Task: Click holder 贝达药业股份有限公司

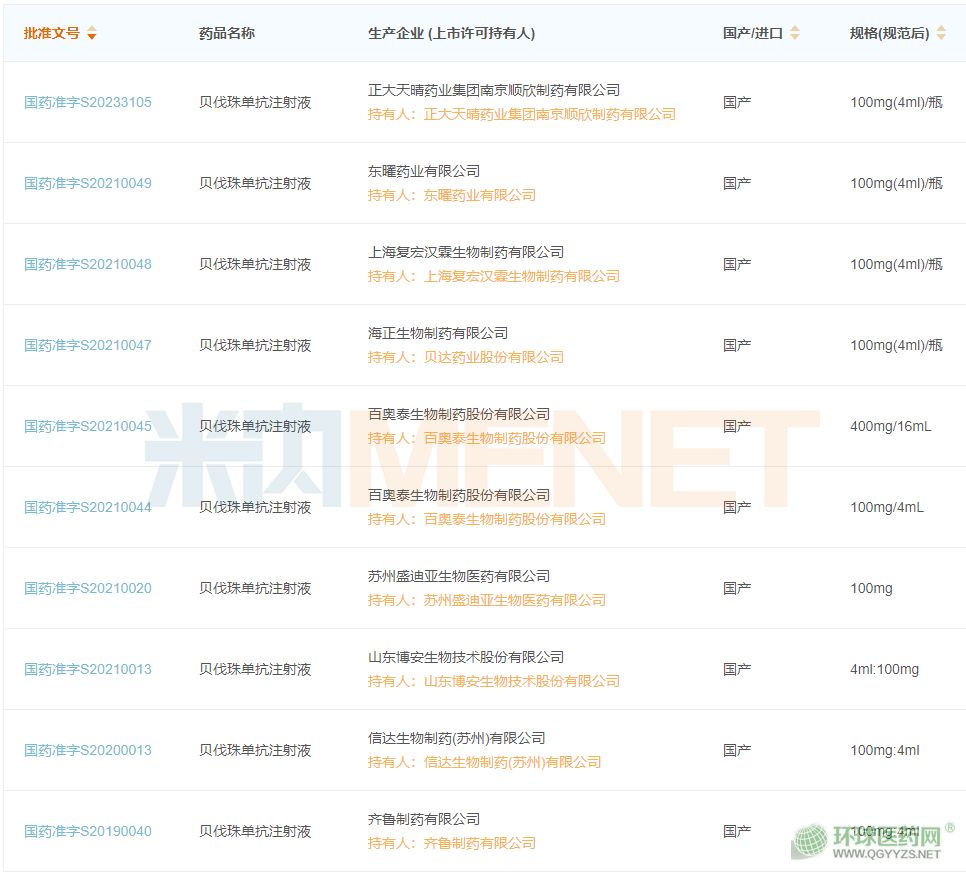Action: coord(494,357)
